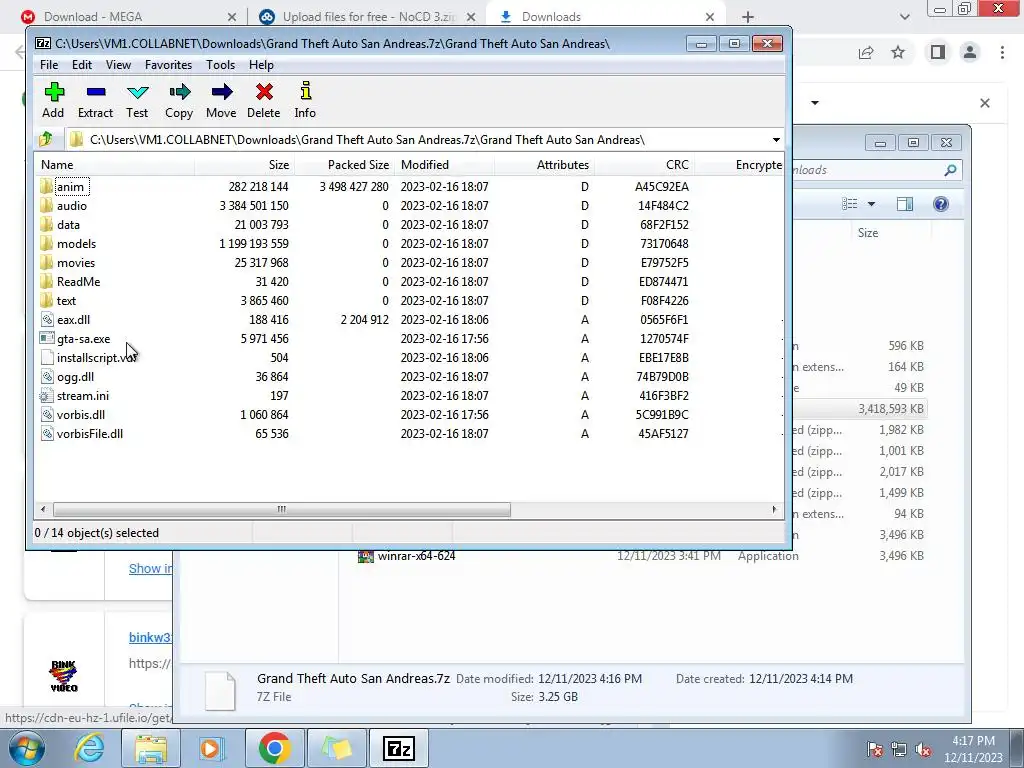
Task: Click the taskbar clock showing 4:17 PM
Action: [x=973, y=749]
